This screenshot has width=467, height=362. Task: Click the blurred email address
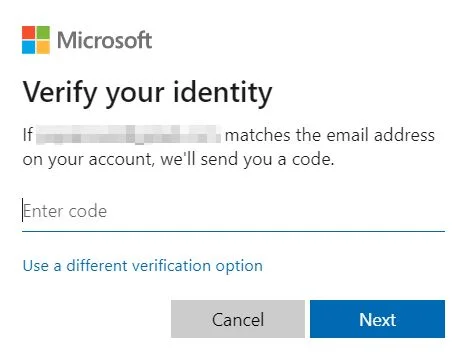click(128, 134)
